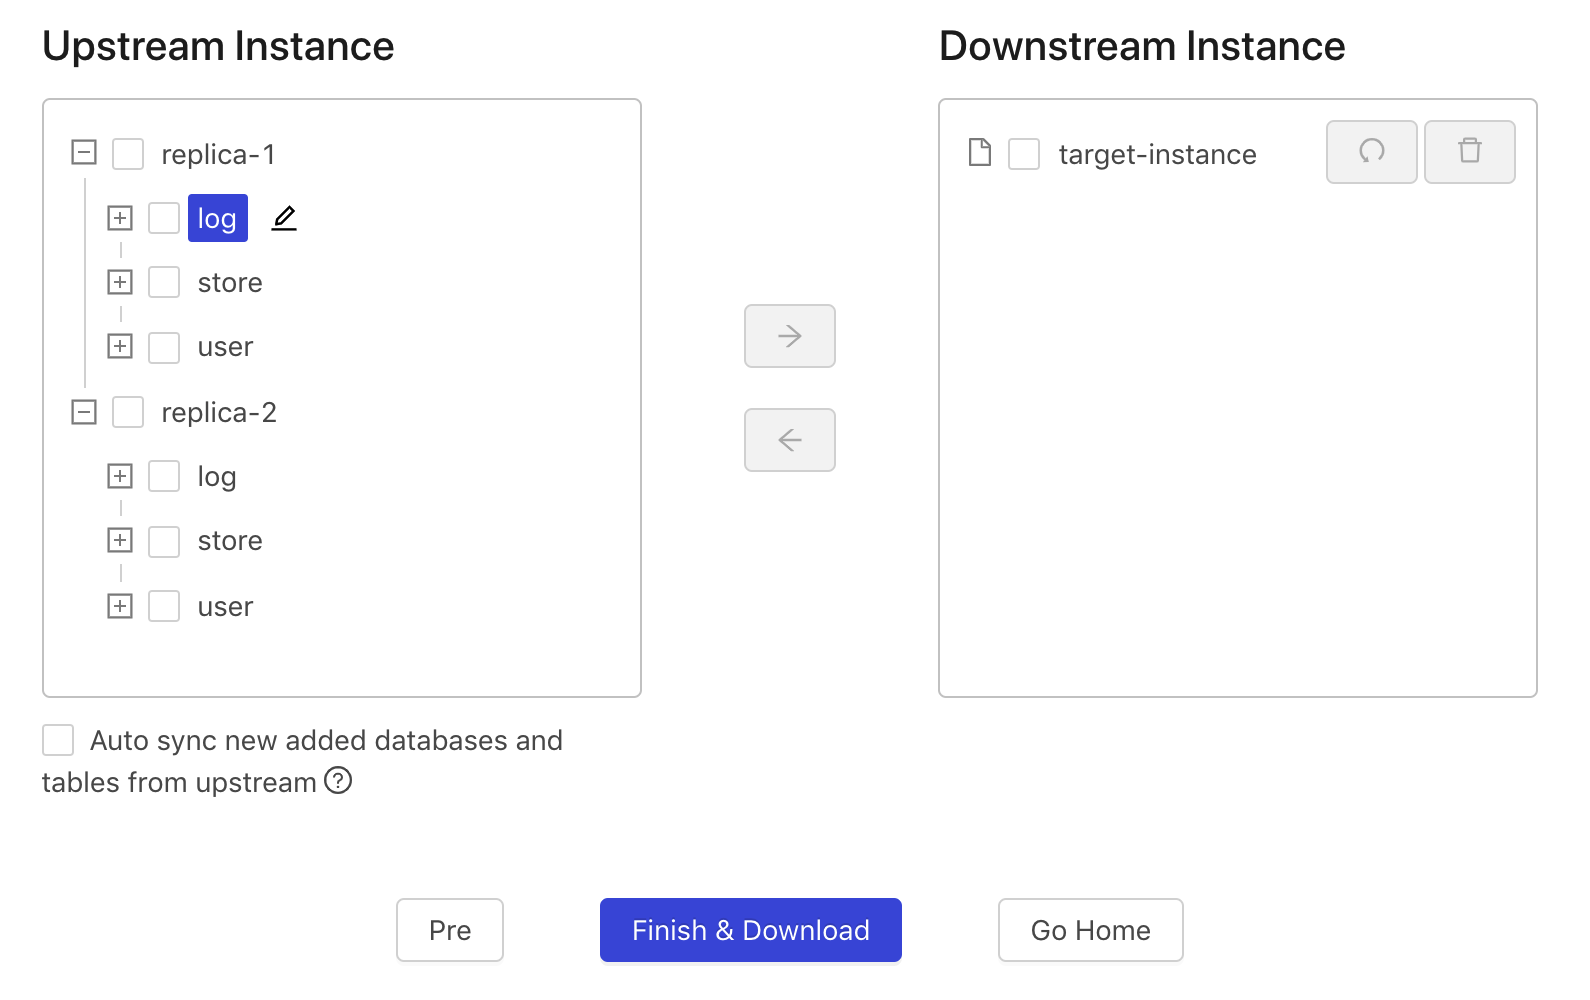Expand the log node under replica-1
This screenshot has width=1590, height=1000.
(x=120, y=218)
